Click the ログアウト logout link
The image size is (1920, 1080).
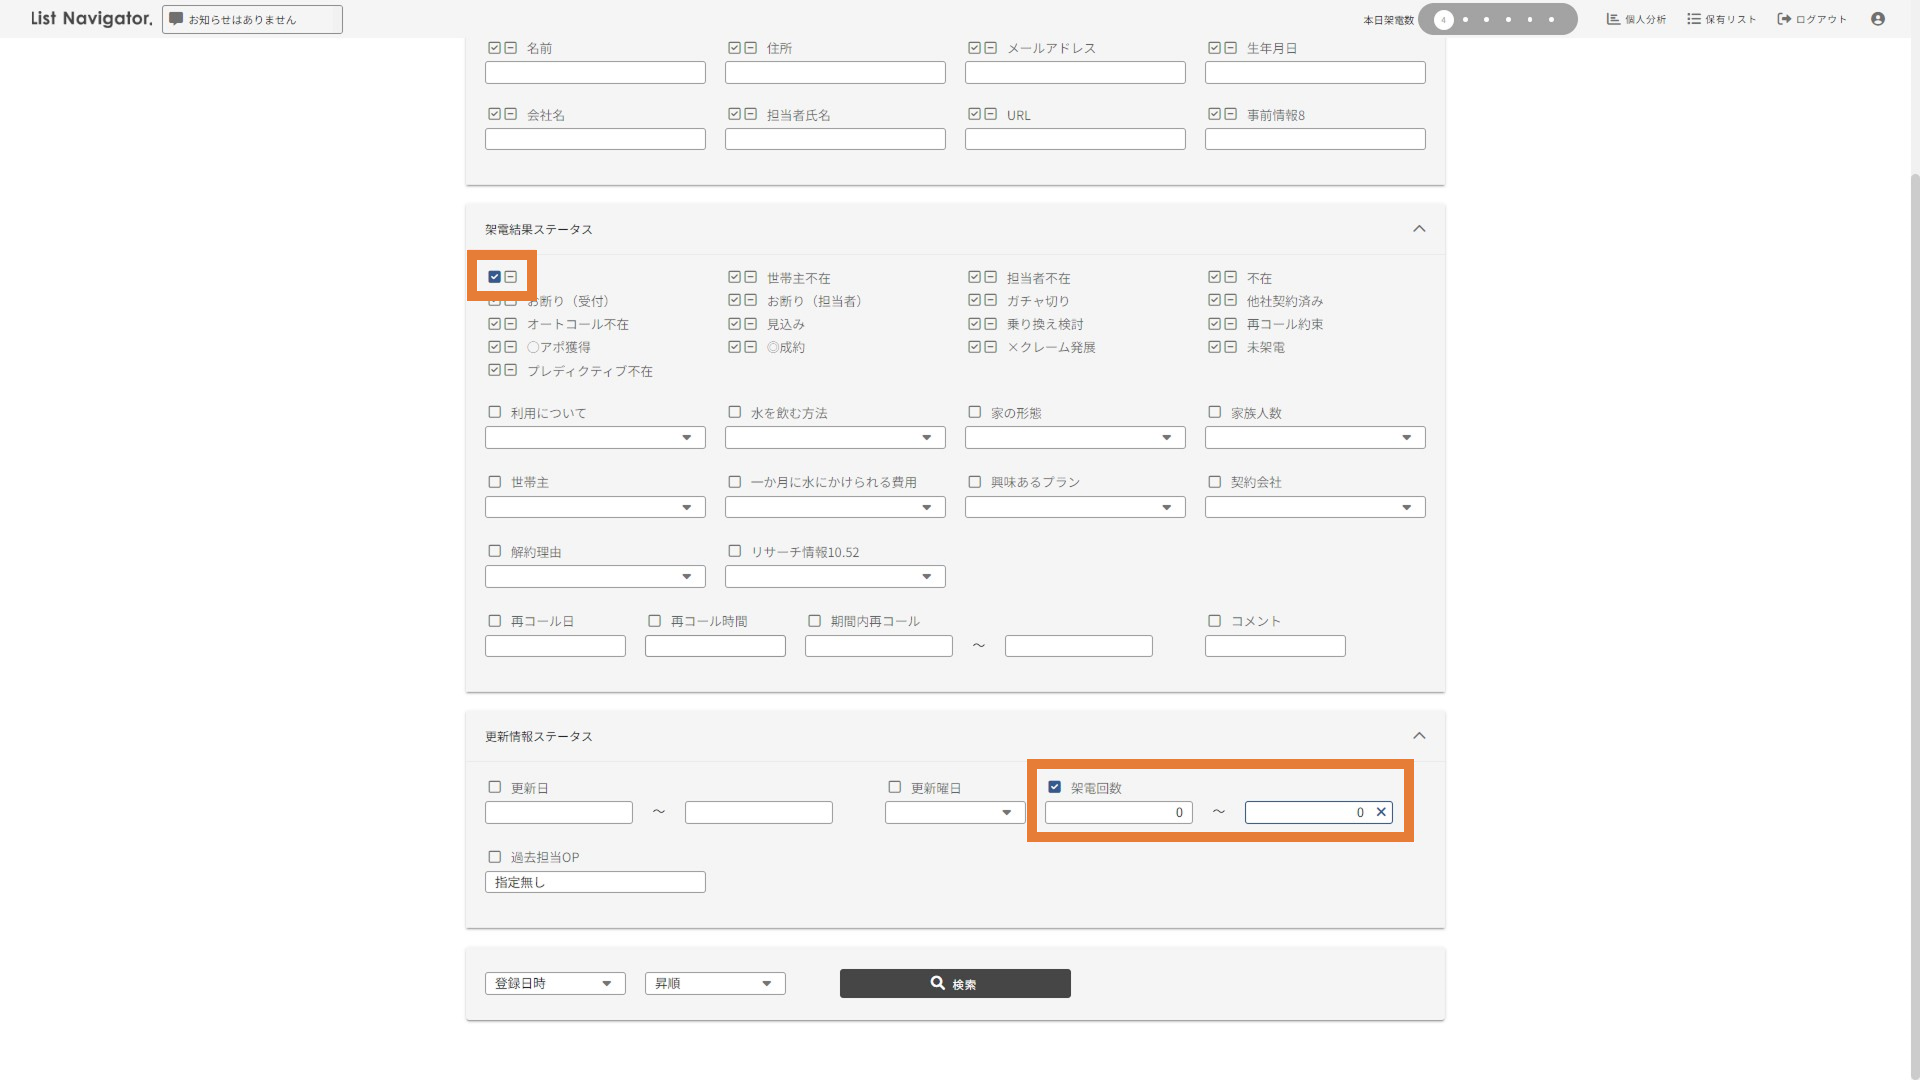point(1811,19)
